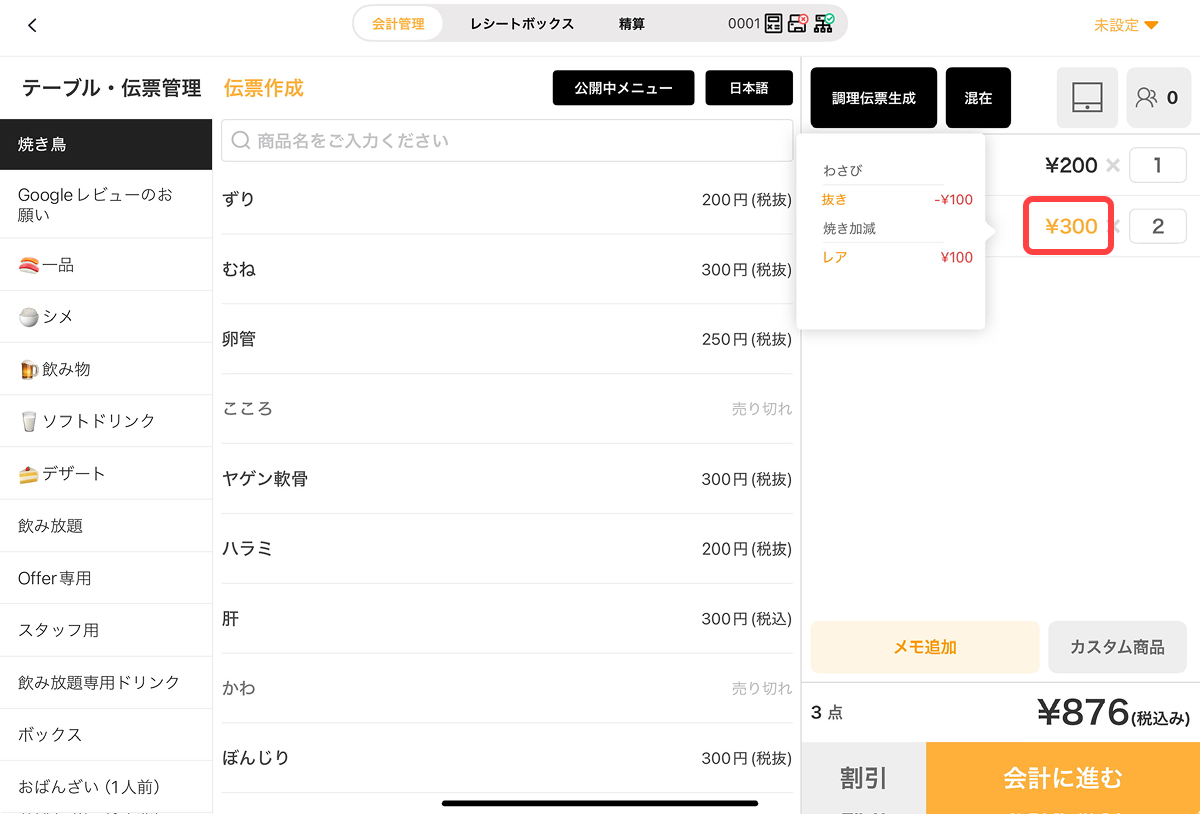
Task: Click the 調理伝票生成 button
Action: click(874, 98)
